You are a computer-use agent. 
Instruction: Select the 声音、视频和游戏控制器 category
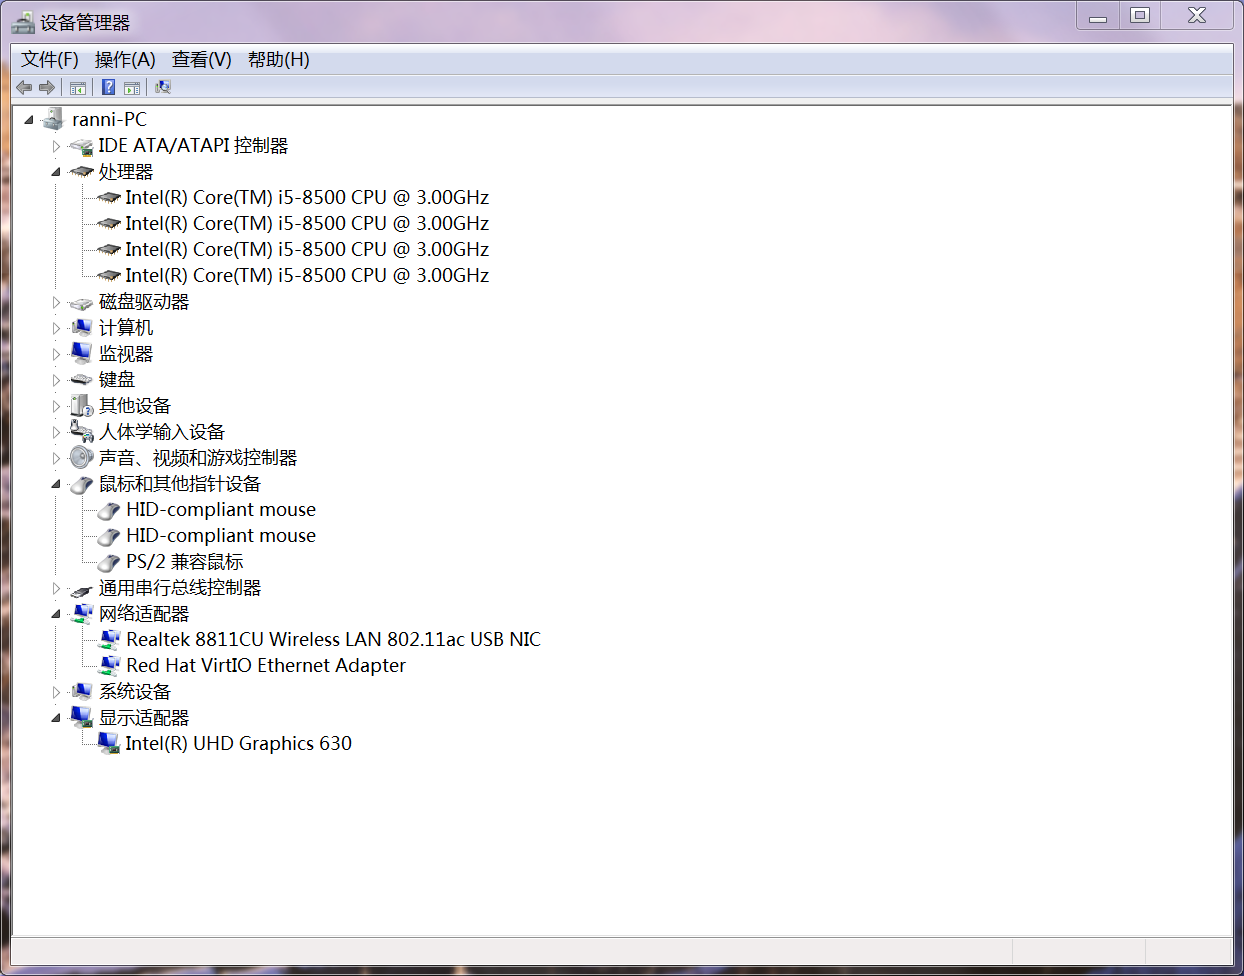(x=197, y=458)
